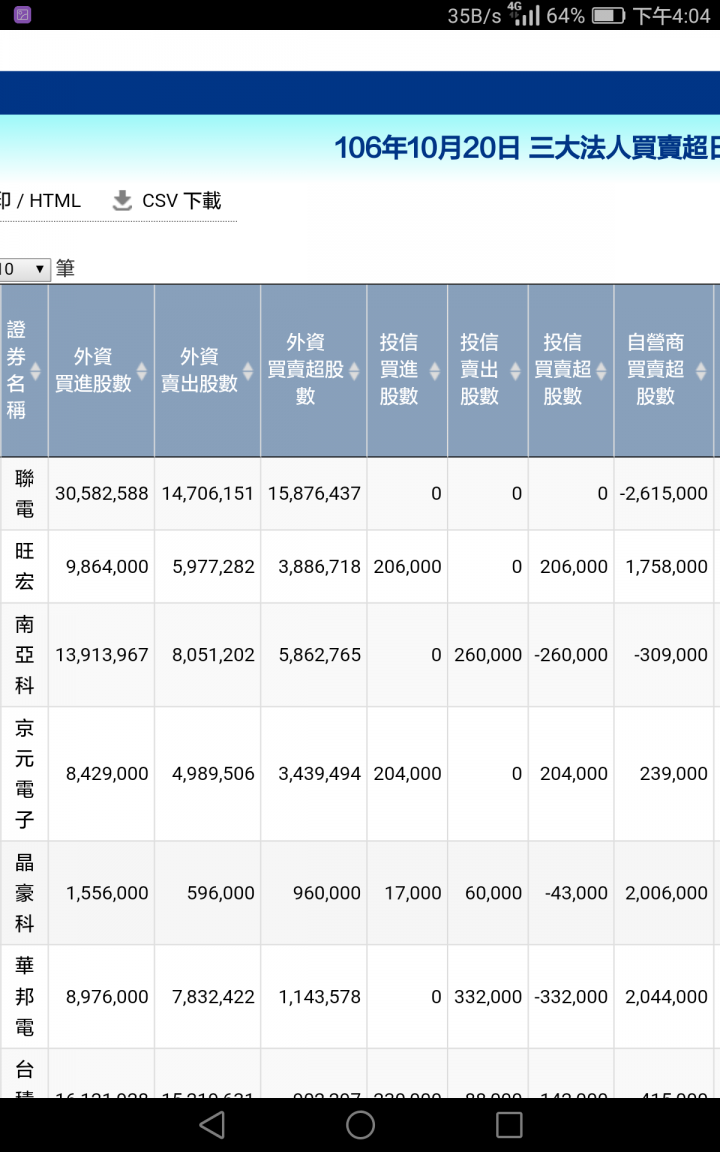Image resolution: width=720 pixels, height=1152 pixels.
Task: Click the value 332,000 in 華邦電 row
Action: [x=488, y=996]
